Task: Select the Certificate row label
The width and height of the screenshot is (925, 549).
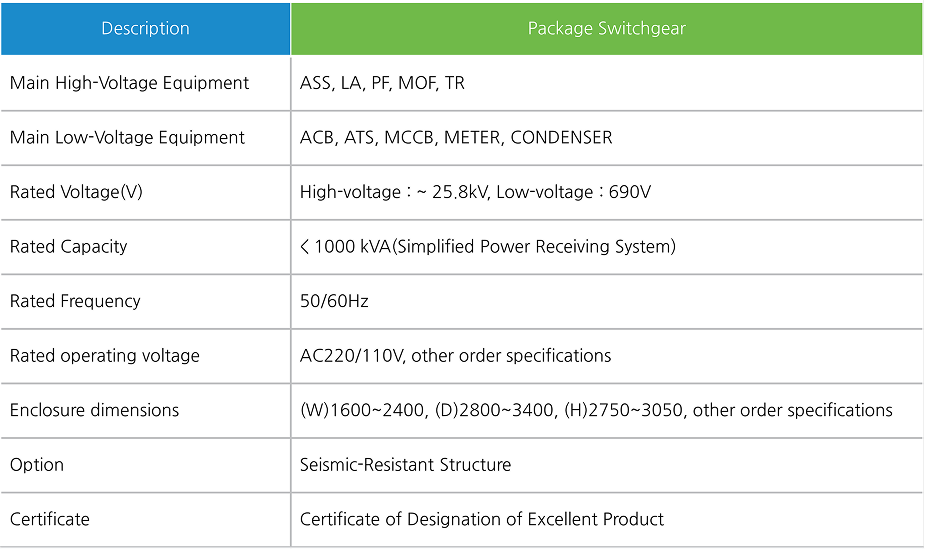Action: (x=50, y=519)
